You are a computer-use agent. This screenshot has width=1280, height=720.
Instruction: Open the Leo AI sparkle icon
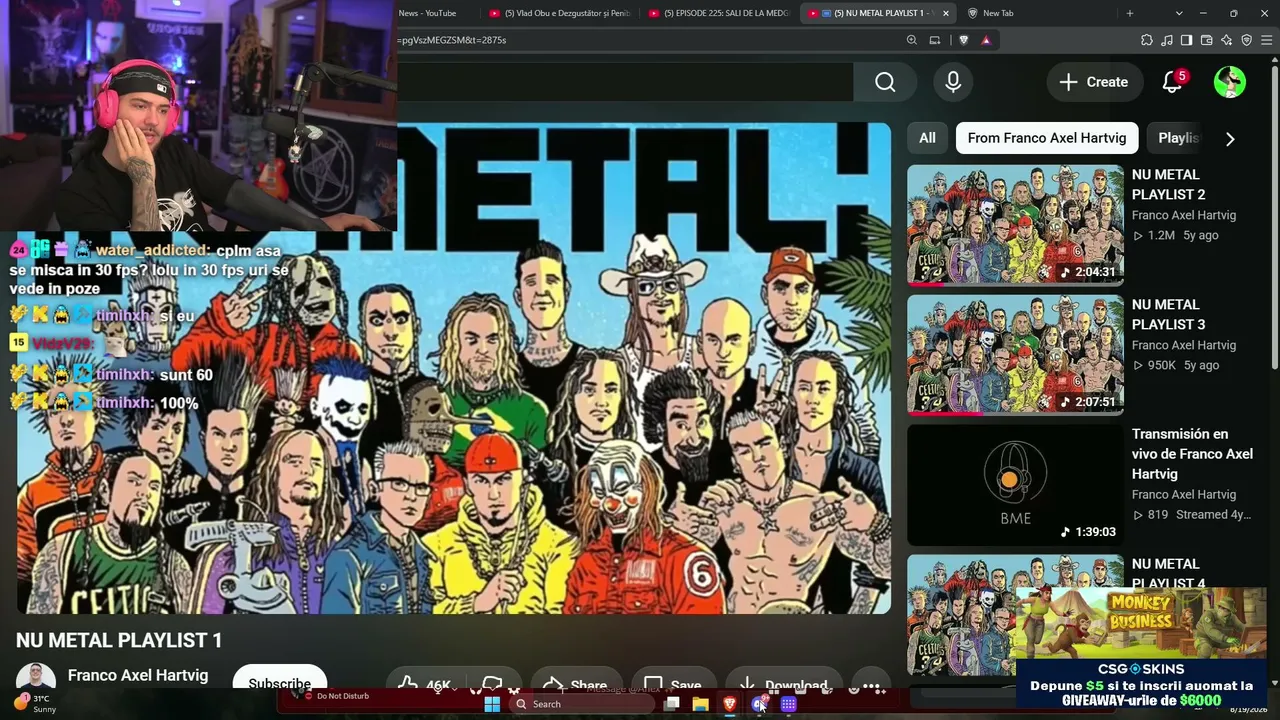pos(1226,40)
